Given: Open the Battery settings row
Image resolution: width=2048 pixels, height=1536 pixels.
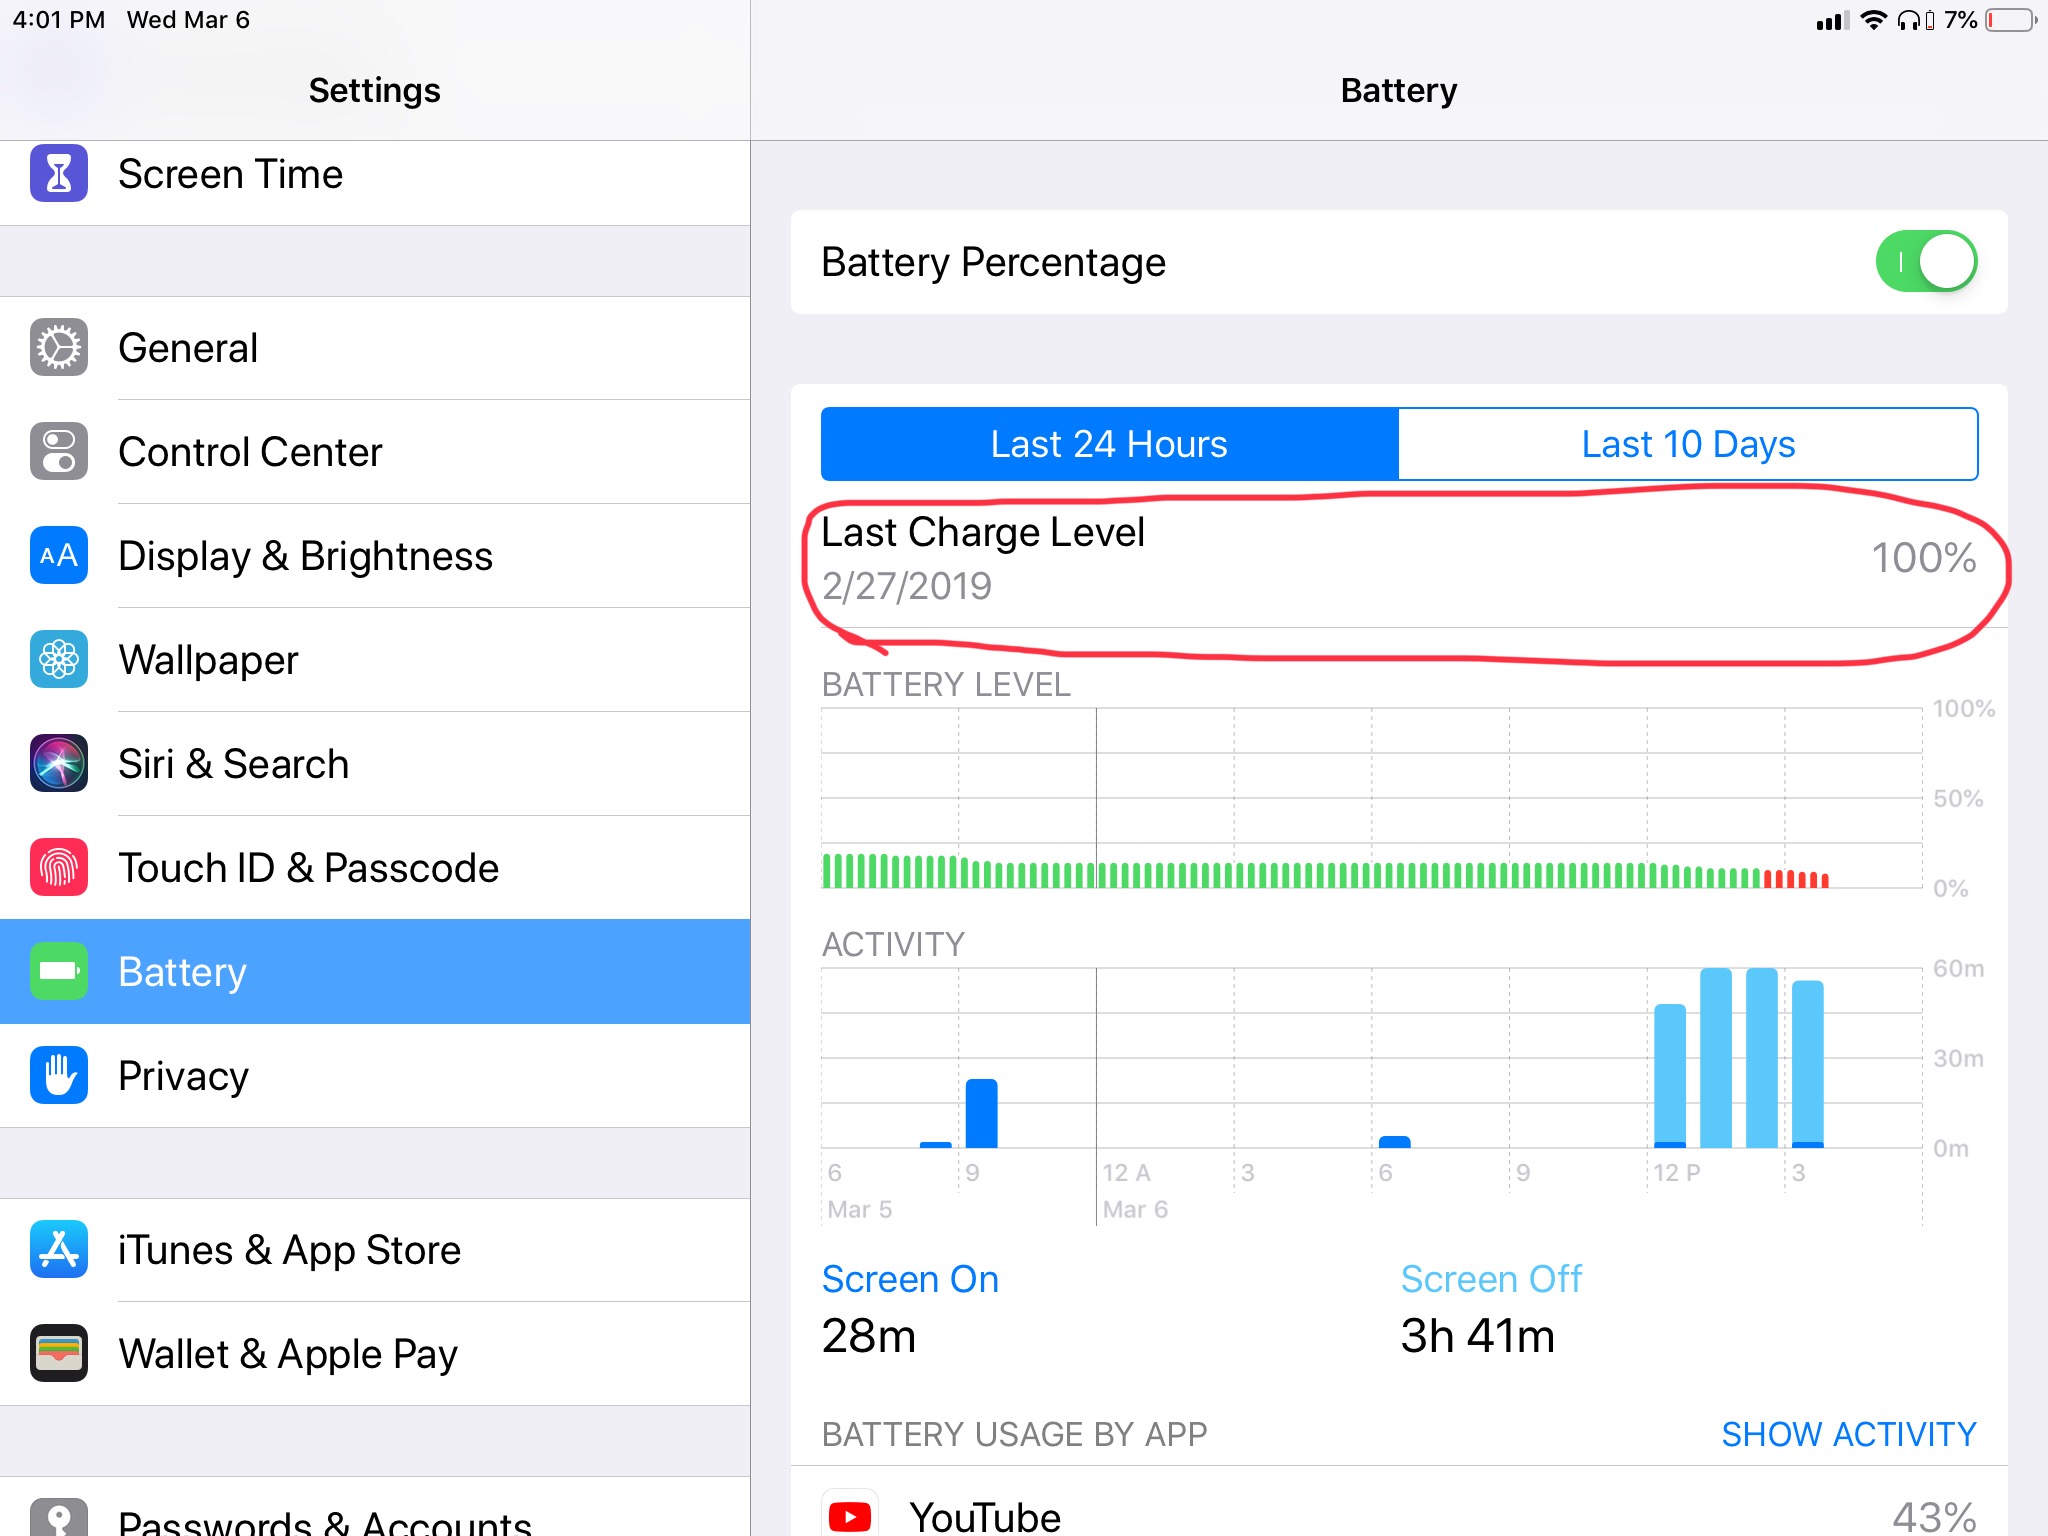Looking at the screenshot, I should [375, 972].
